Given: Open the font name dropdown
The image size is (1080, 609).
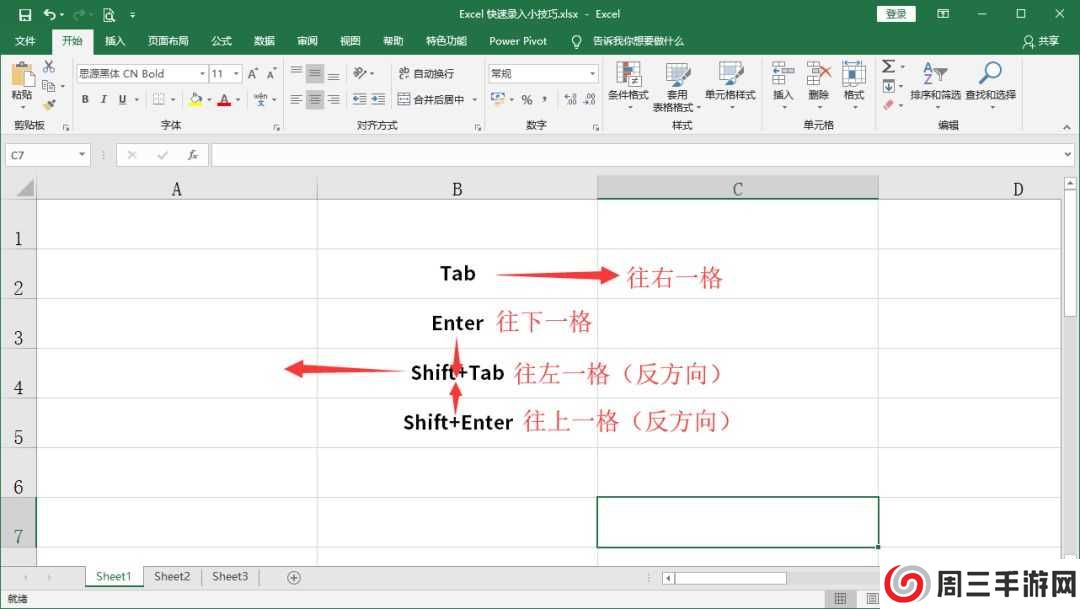Looking at the screenshot, I should point(202,74).
